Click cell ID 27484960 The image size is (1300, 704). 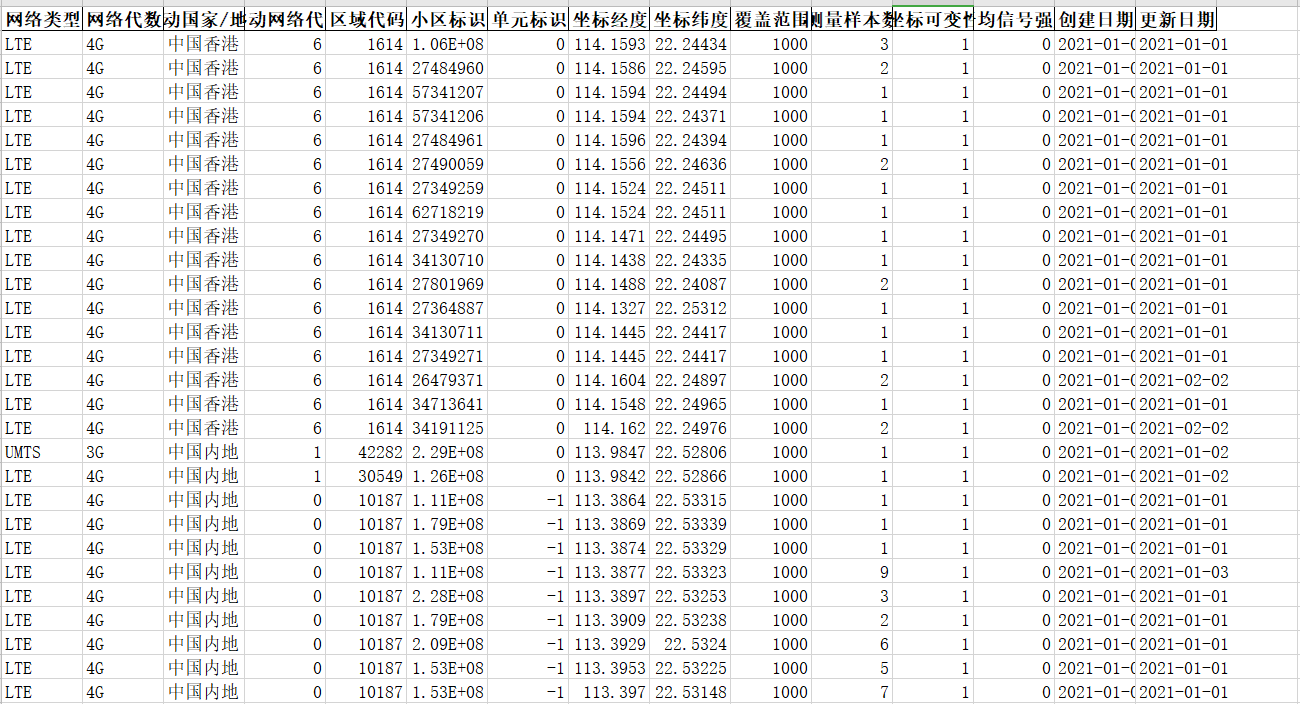[x=447, y=68]
